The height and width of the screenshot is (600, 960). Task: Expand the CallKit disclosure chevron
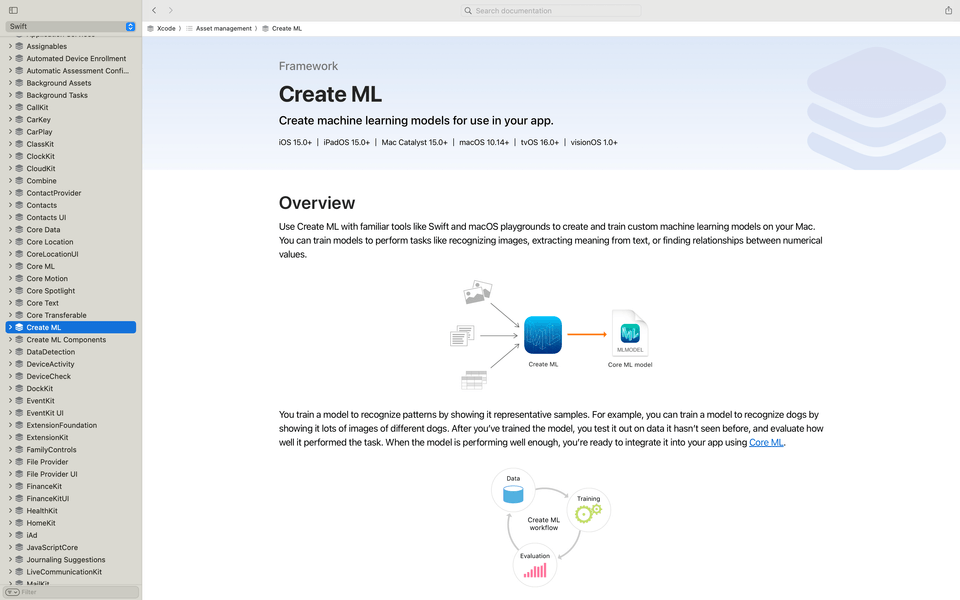coord(10,108)
